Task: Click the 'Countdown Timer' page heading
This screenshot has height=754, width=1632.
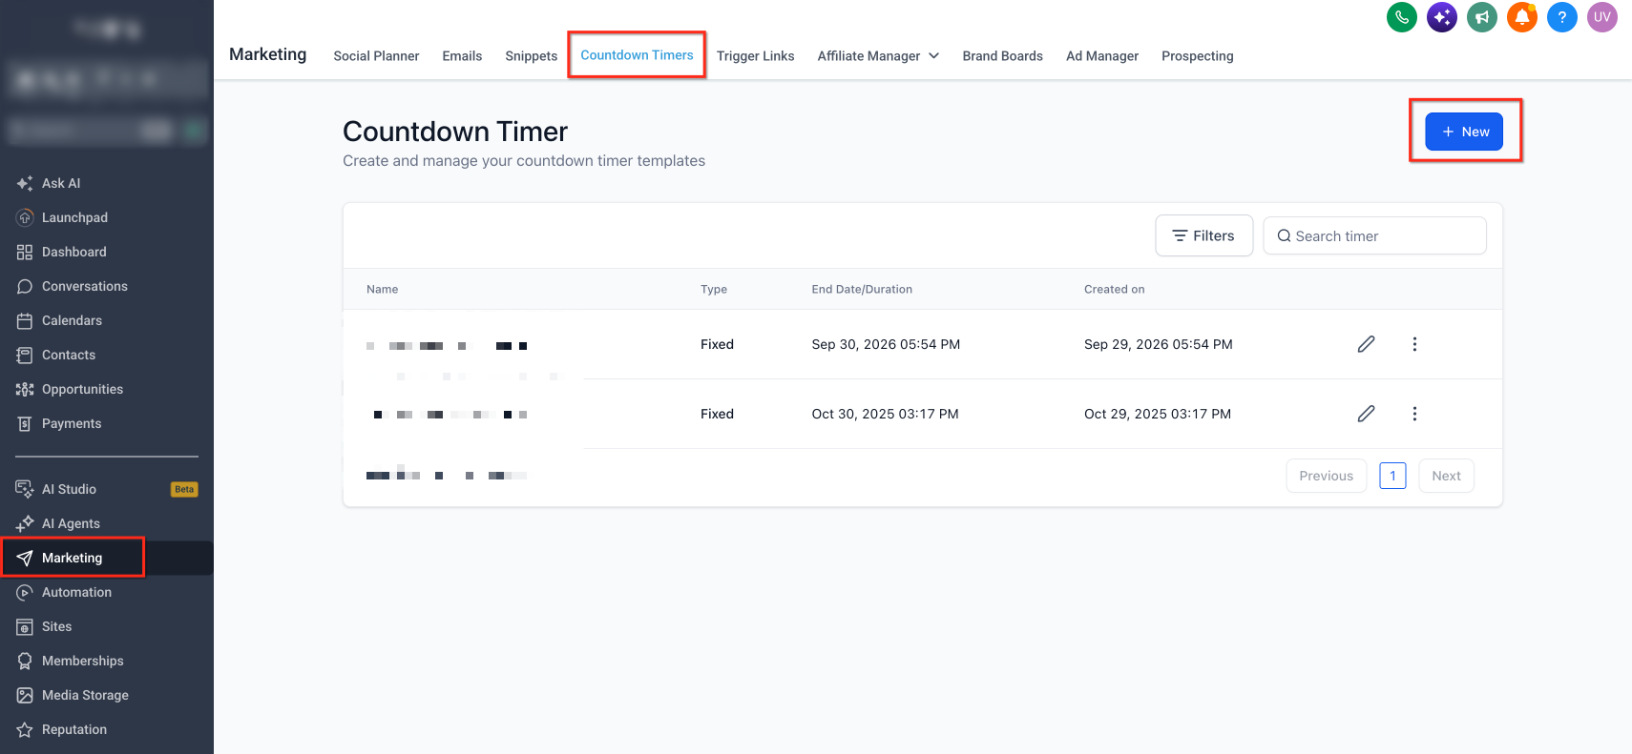Action: coord(455,132)
